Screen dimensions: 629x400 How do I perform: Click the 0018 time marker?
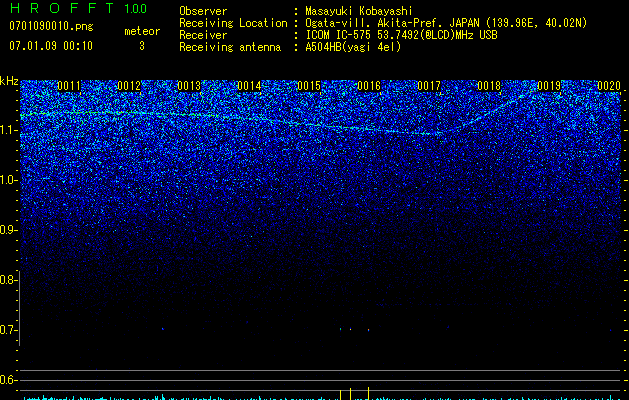(x=489, y=86)
